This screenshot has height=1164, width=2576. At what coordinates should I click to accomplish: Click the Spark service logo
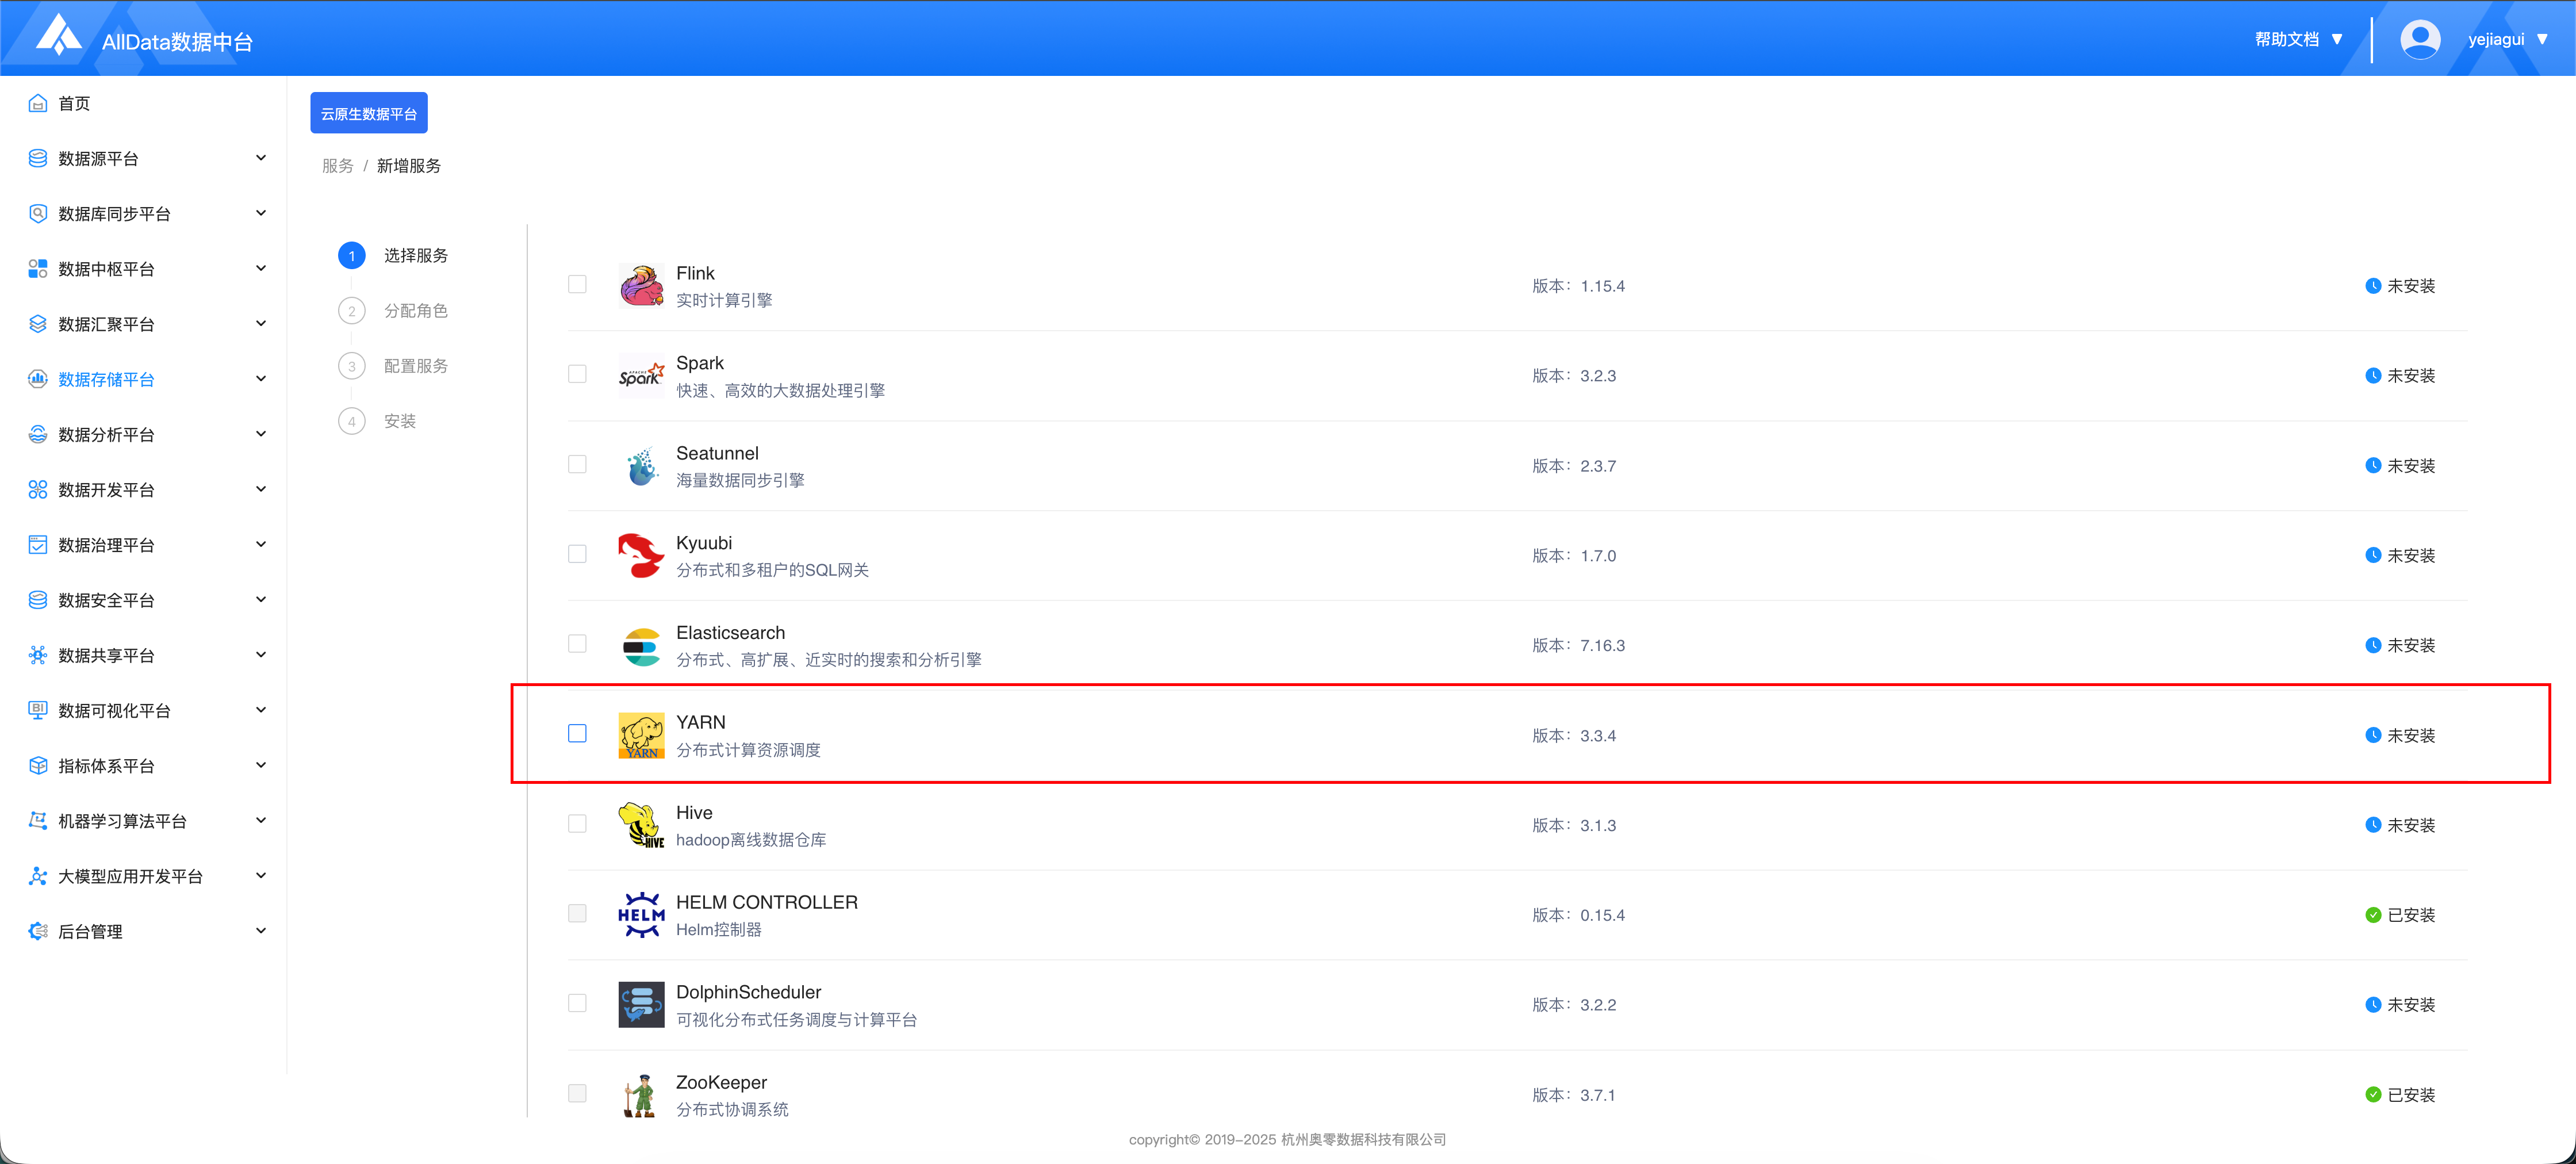(x=641, y=375)
